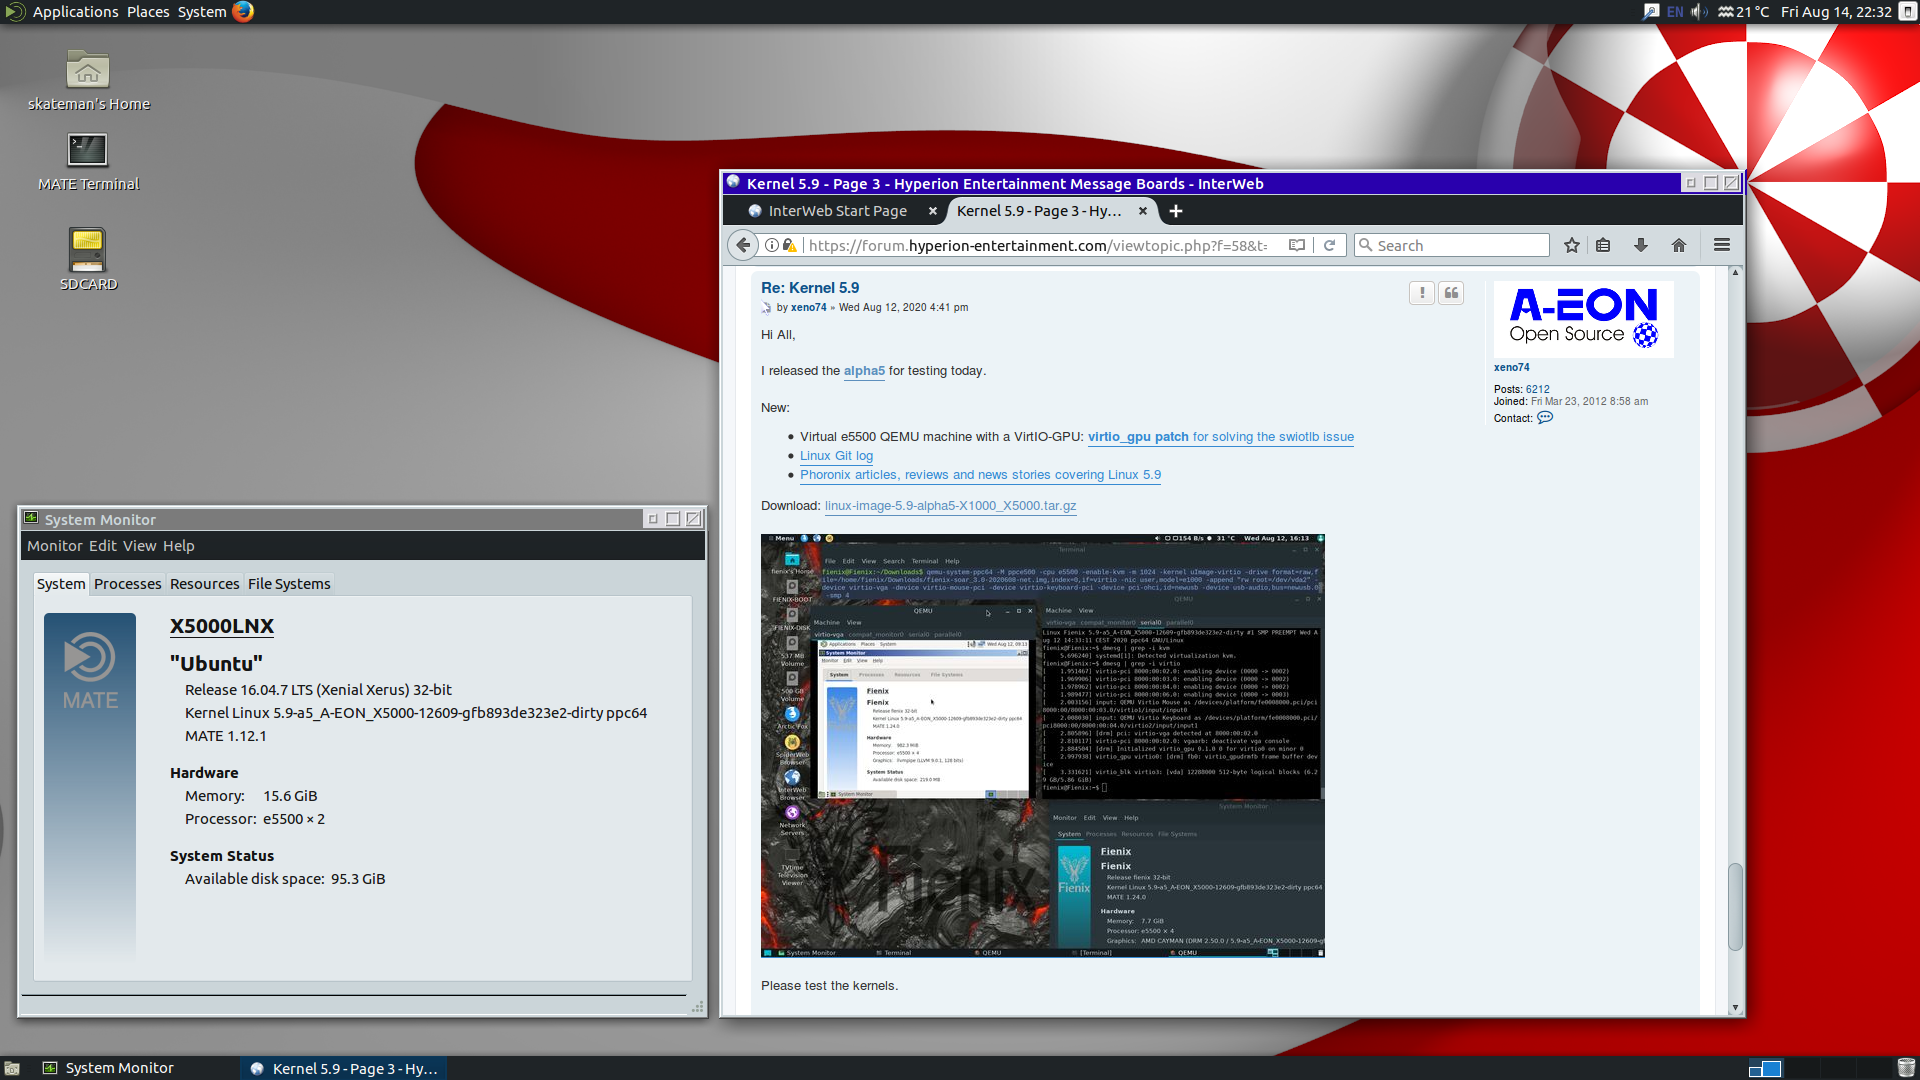Switch to InterWeb Start Page tab

(x=836, y=211)
